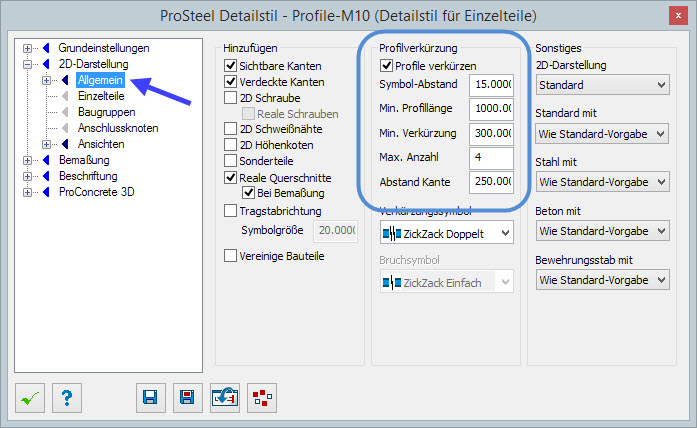Expand the Allgemein tree node

click(x=46, y=80)
